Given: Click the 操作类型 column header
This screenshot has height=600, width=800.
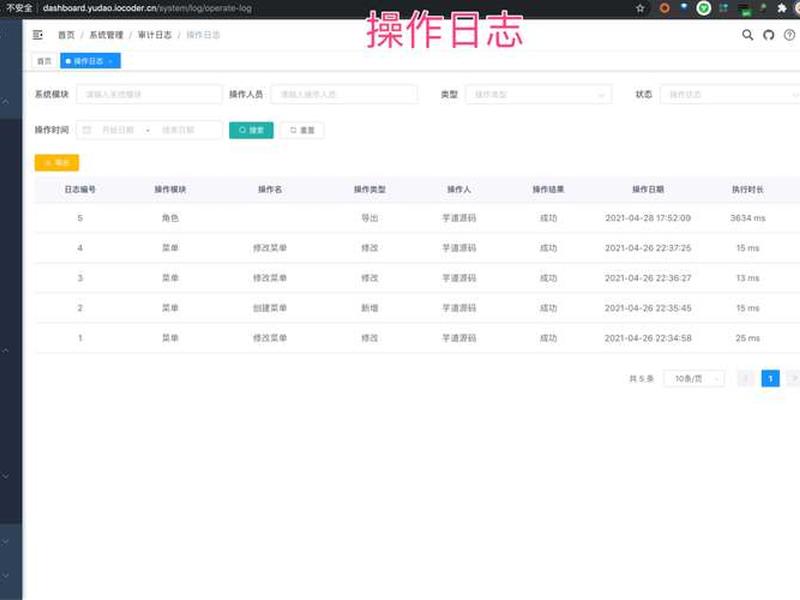Looking at the screenshot, I should click(370, 189).
